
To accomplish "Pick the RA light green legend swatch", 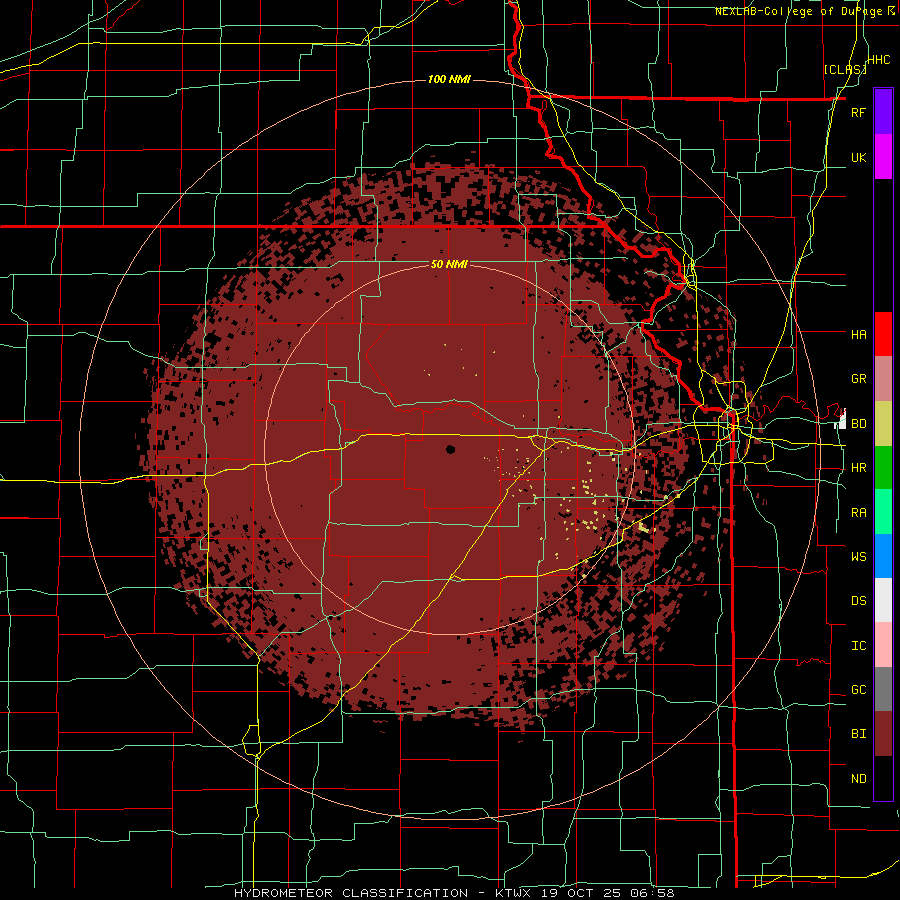I will (x=883, y=512).
